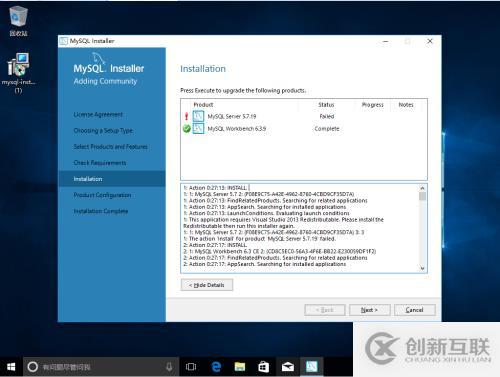Image resolution: width=500 pixels, height=377 pixels.
Task: Click the 'Install for product MySQL Server failed' log line
Action: click(260, 239)
